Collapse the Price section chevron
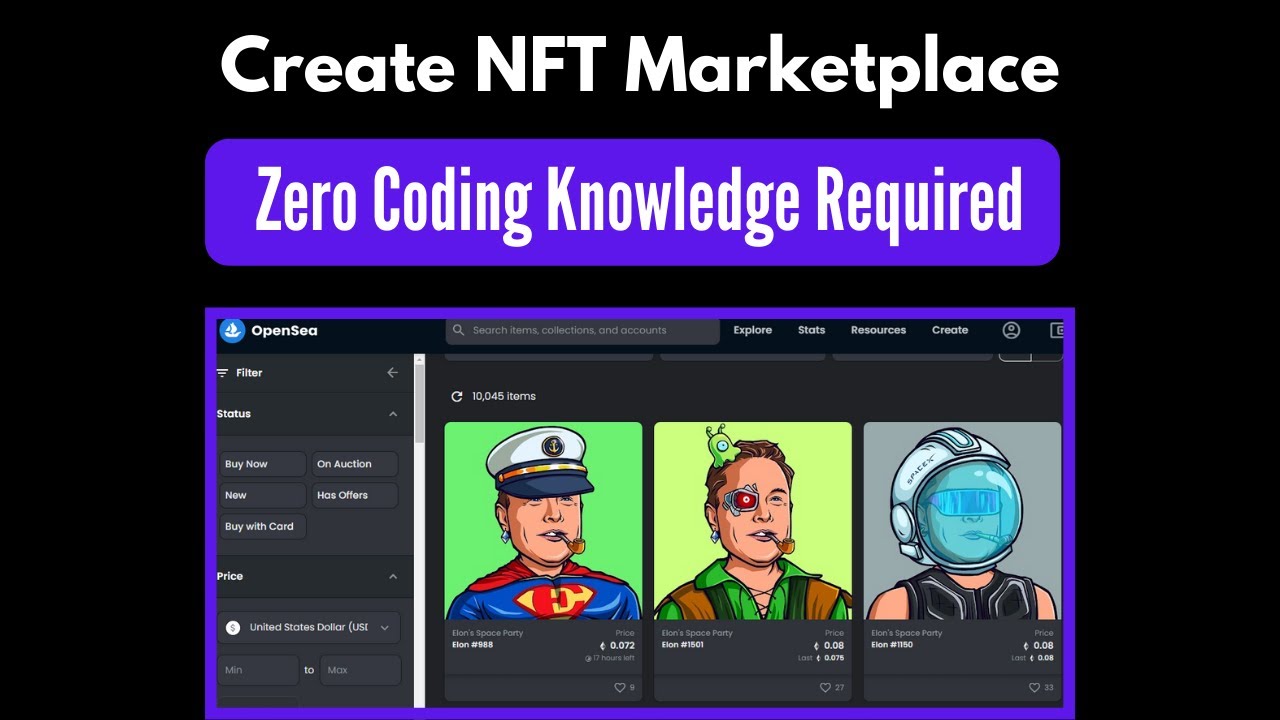This screenshot has width=1280, height=720. point(393,576)
